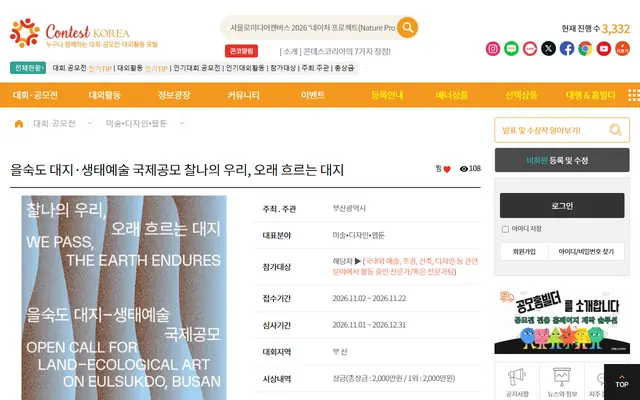The width and height of the screenshot is (640, 400).
Task: Click the red participant eligibility text
Action: pos(405,267)
